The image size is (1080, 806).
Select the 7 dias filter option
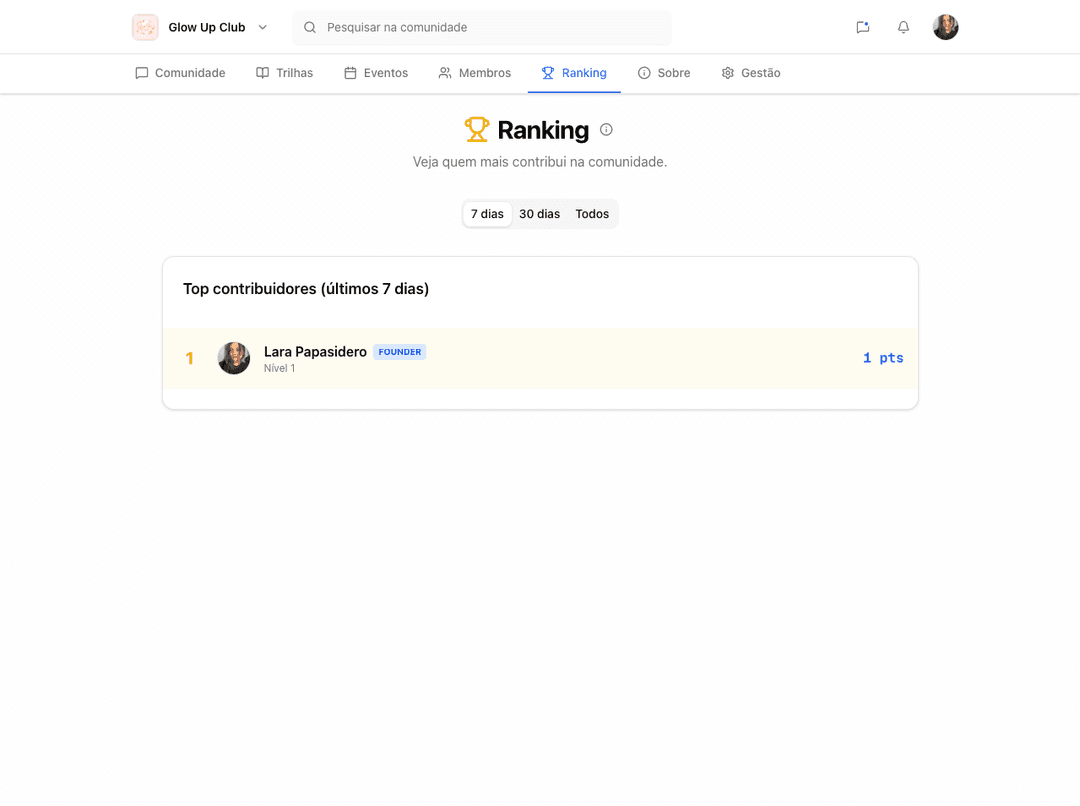tap(487, 213)
